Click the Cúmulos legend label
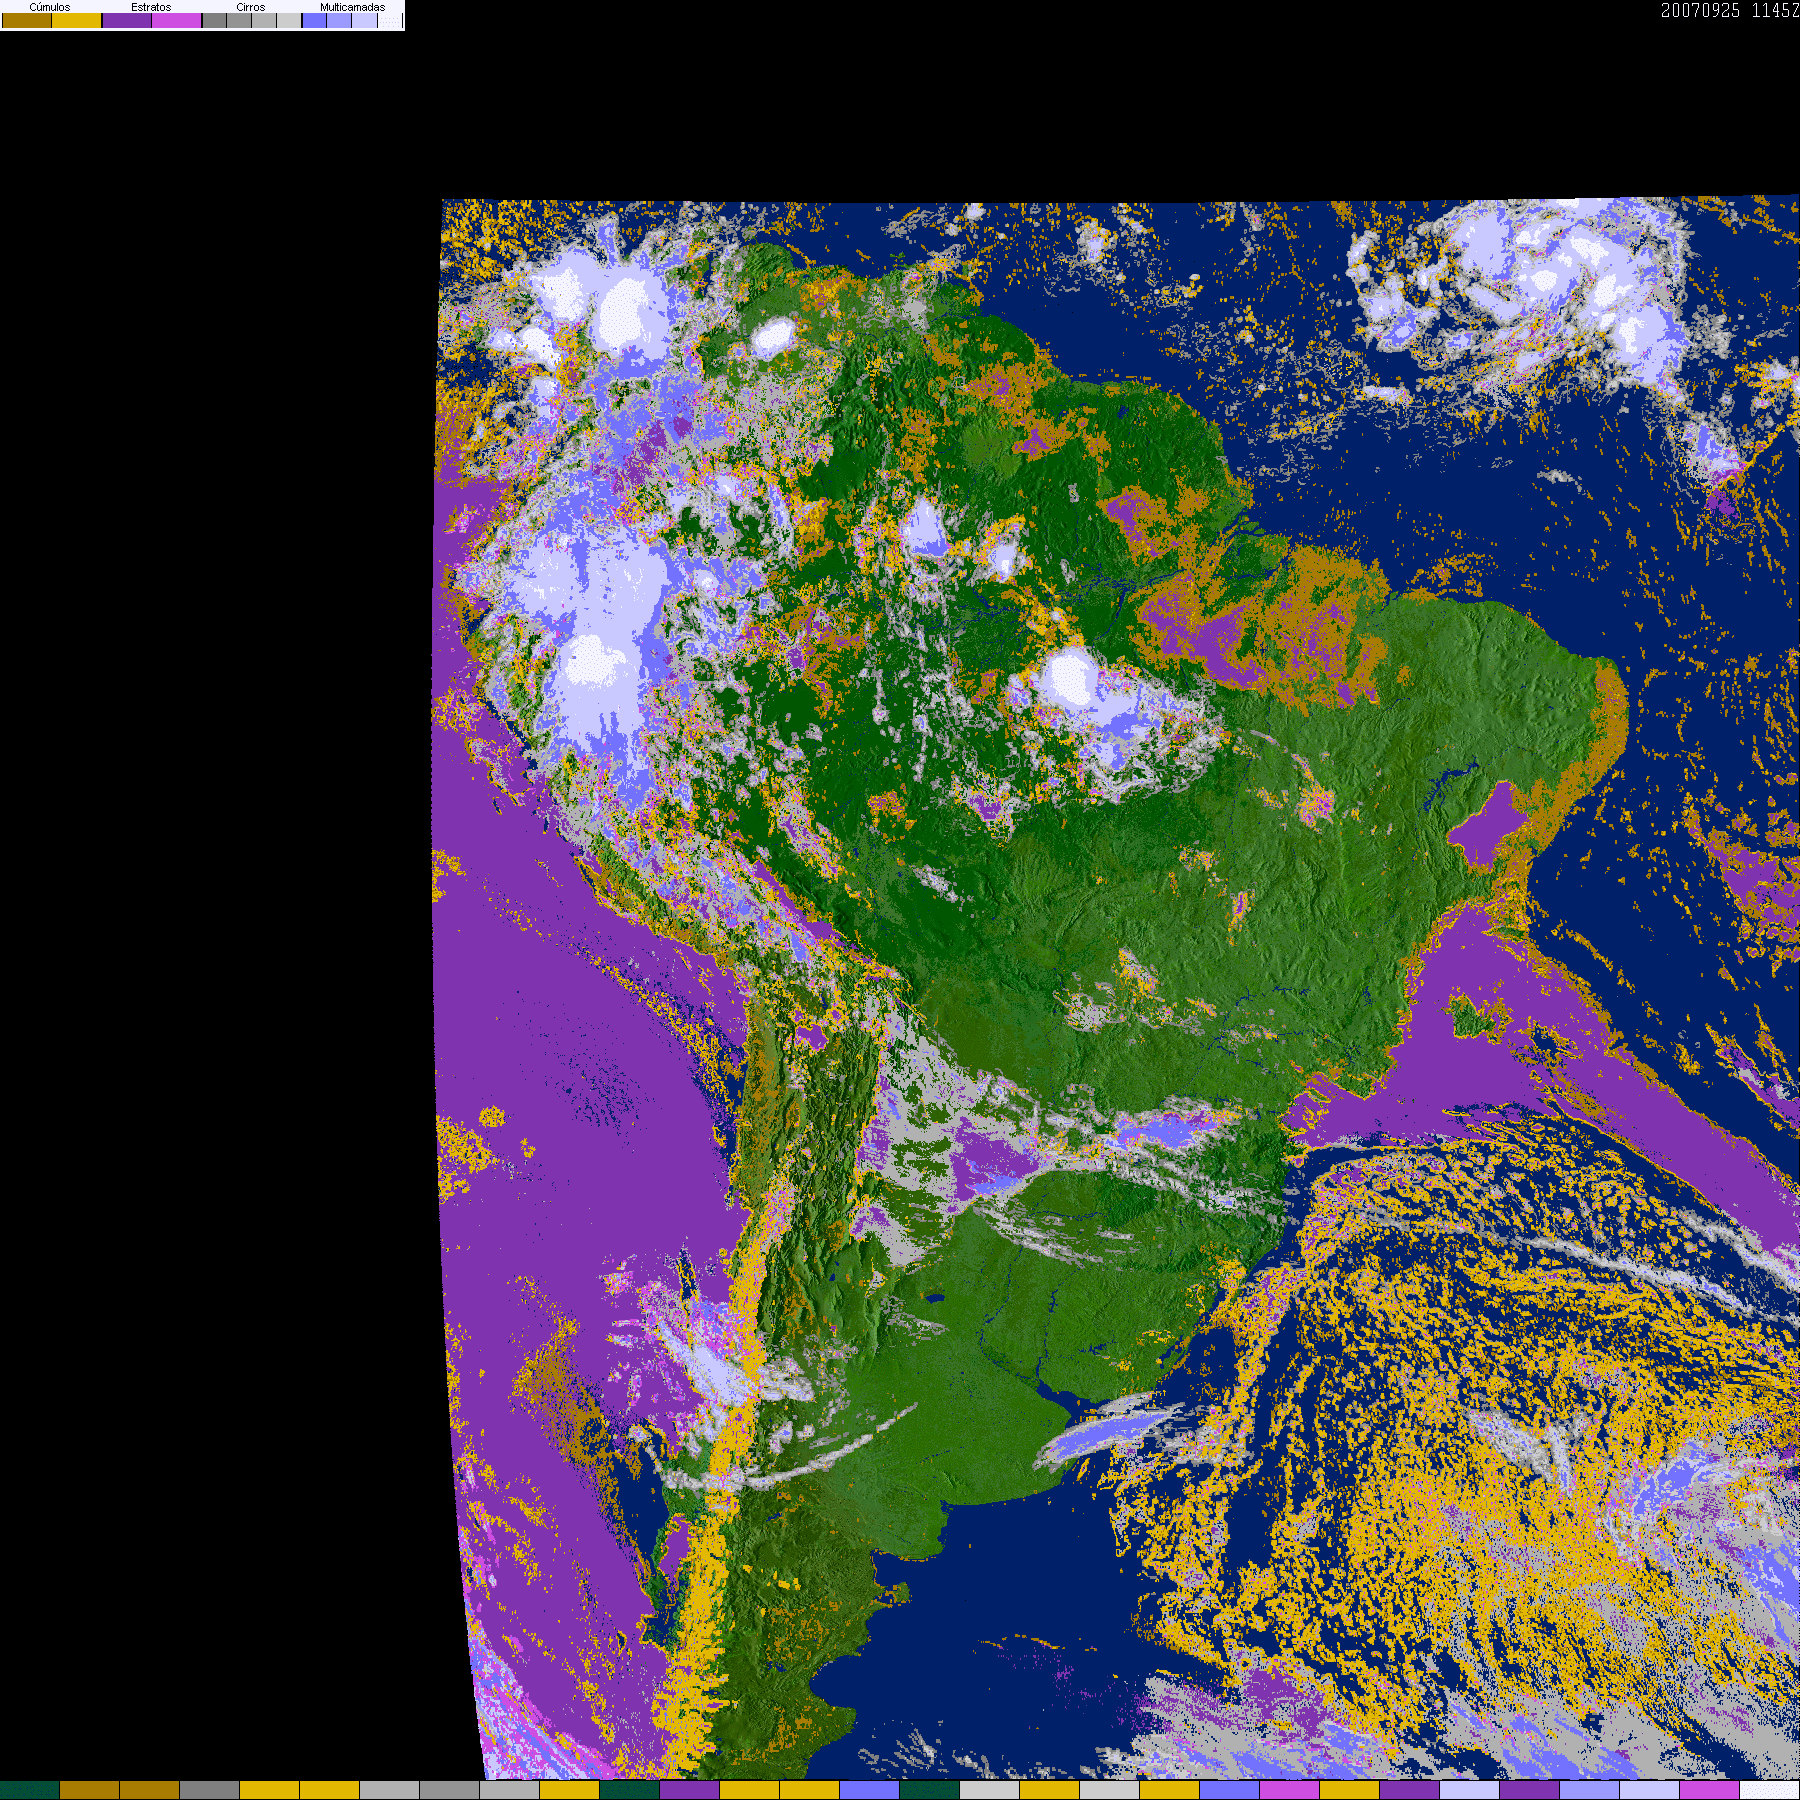The width and height of the screenshot is (1800, 1800). coord(50,7)
